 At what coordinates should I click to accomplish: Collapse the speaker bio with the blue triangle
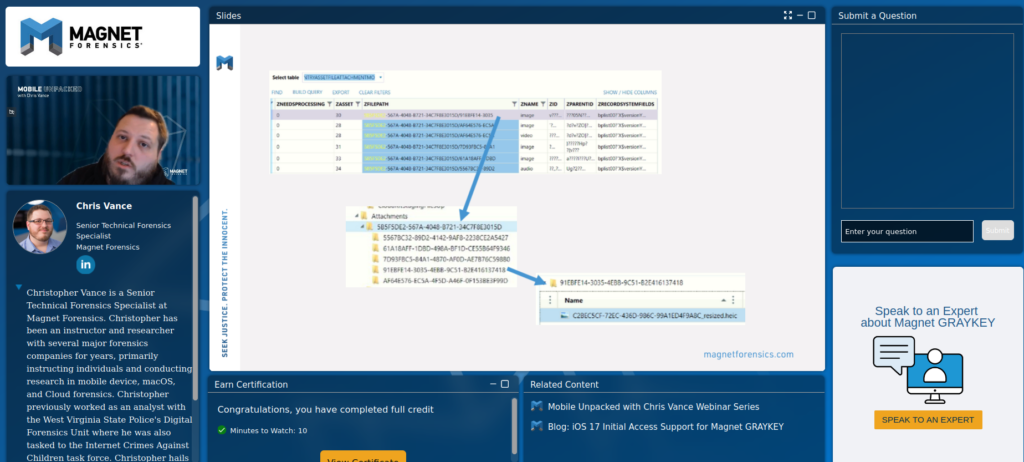(19, 287)
